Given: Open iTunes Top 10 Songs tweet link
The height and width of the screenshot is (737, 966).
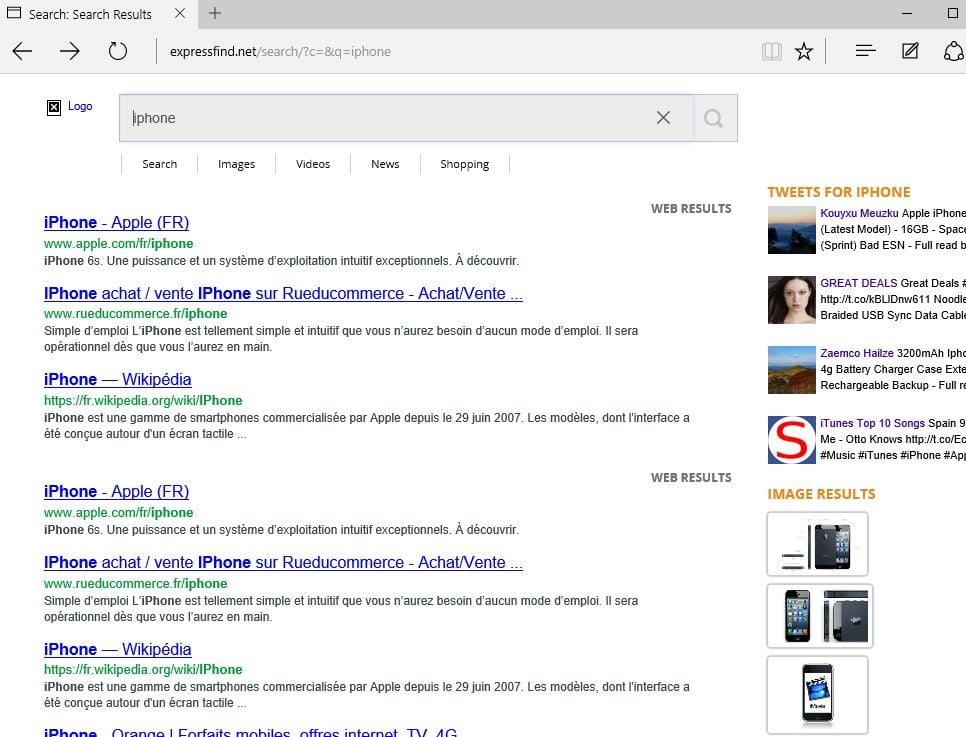Looking at the screenshot, I should coord(872,423).
